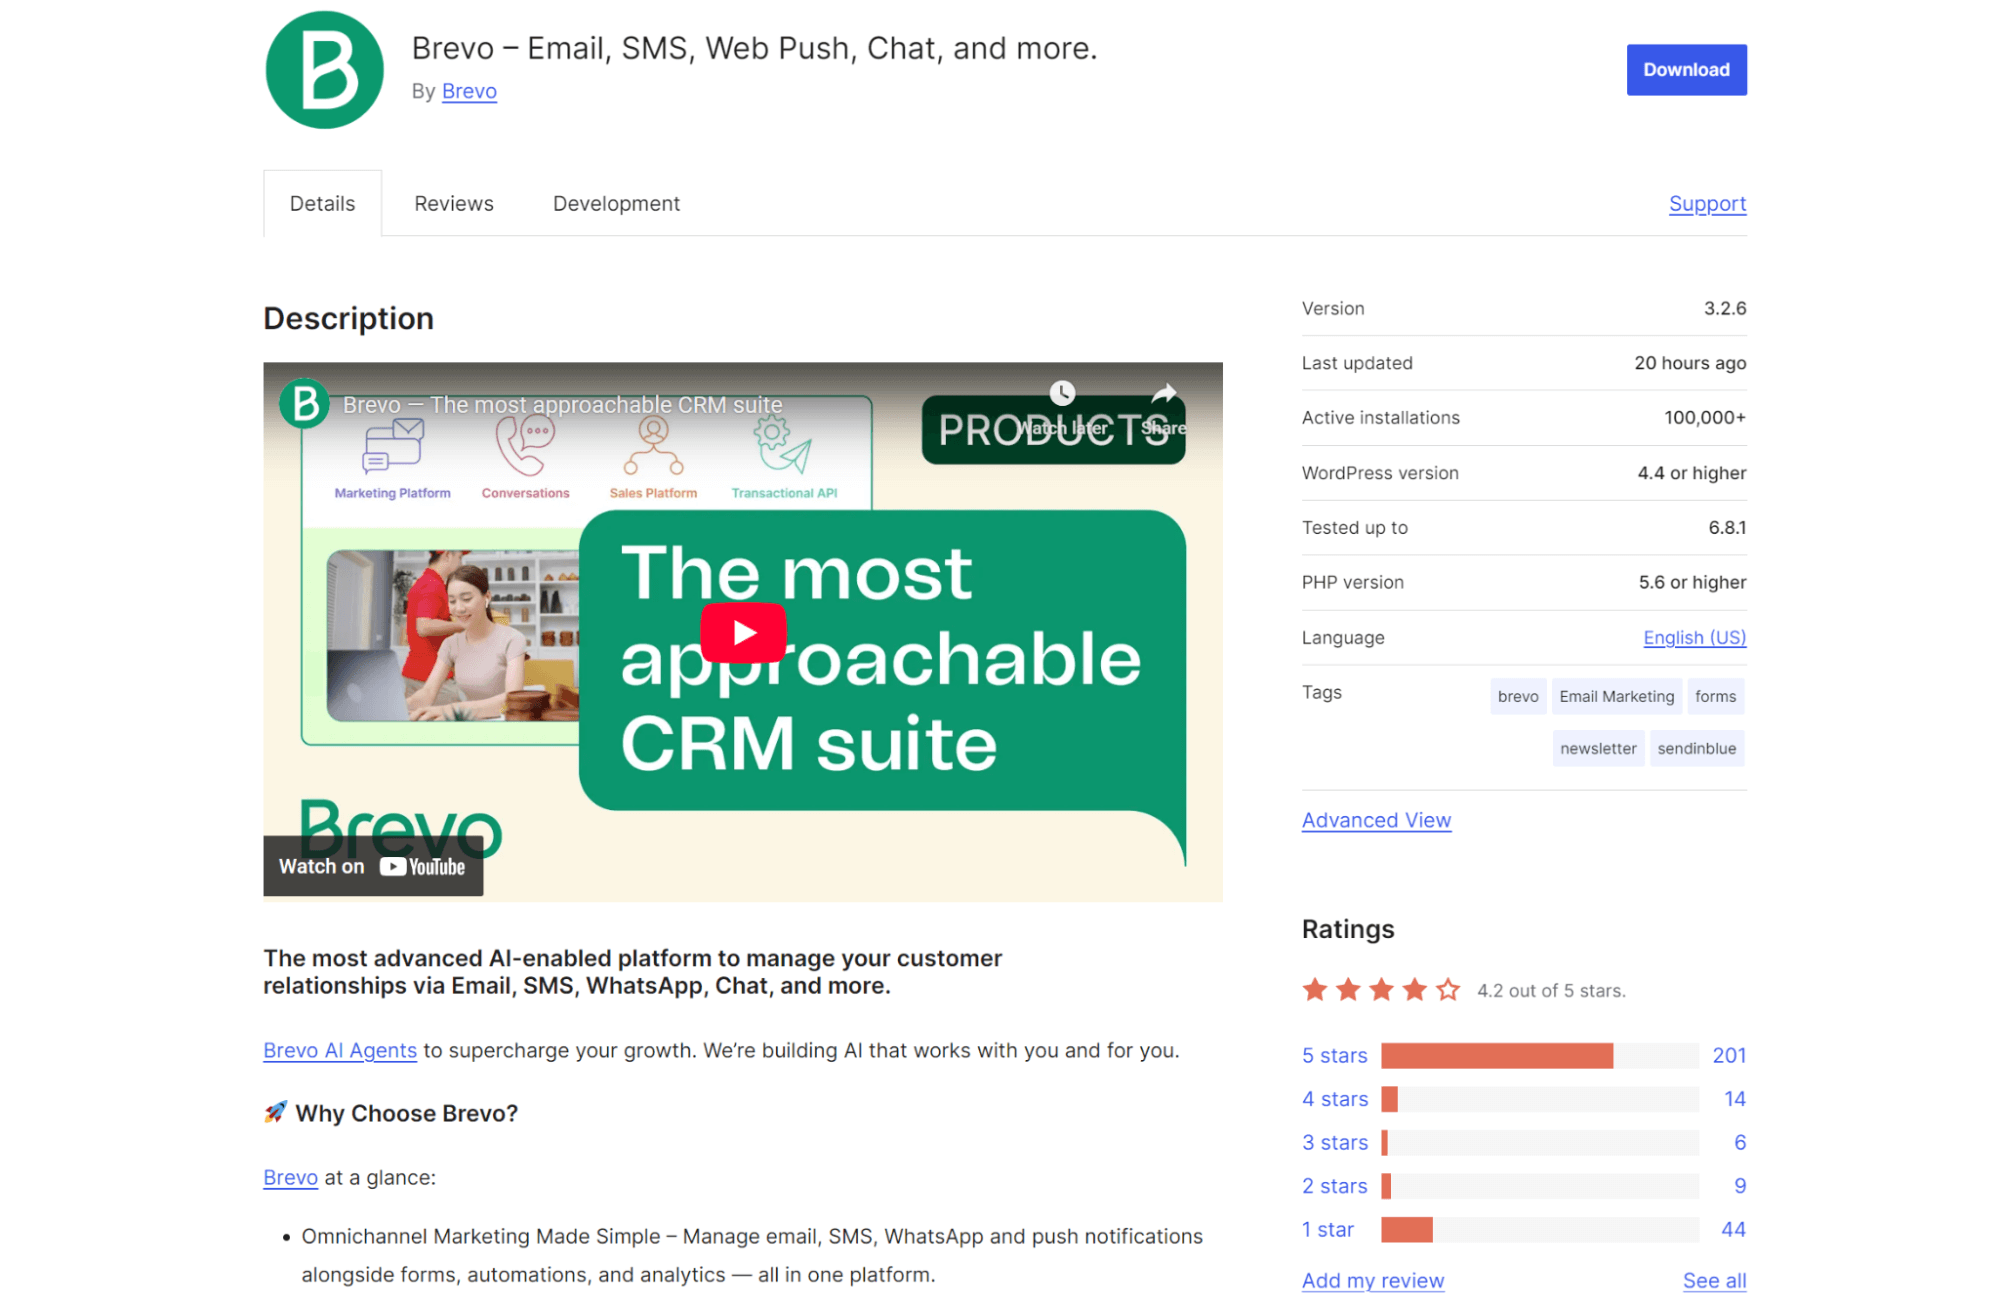Switch to the Reviews tab
This screenshot has height=1296, width=1999.
click(x=454, y=203)
